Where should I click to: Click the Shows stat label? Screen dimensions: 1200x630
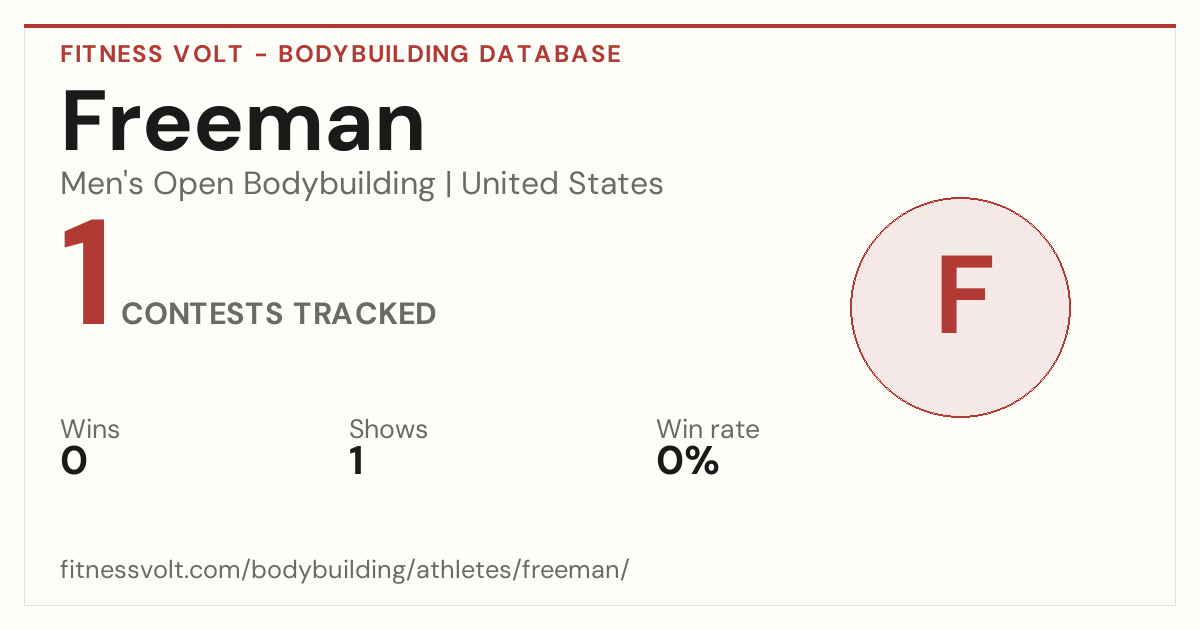click(388, 429)
